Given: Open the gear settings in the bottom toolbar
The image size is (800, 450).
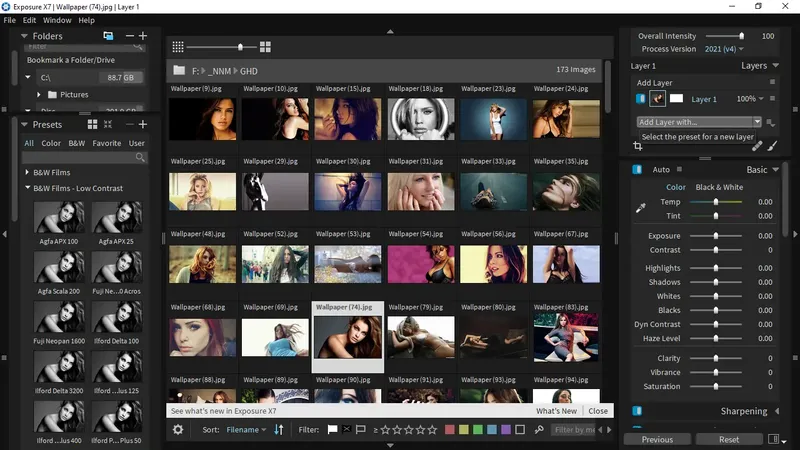Looking at the screenshot, I should click(x=178, y=430).
